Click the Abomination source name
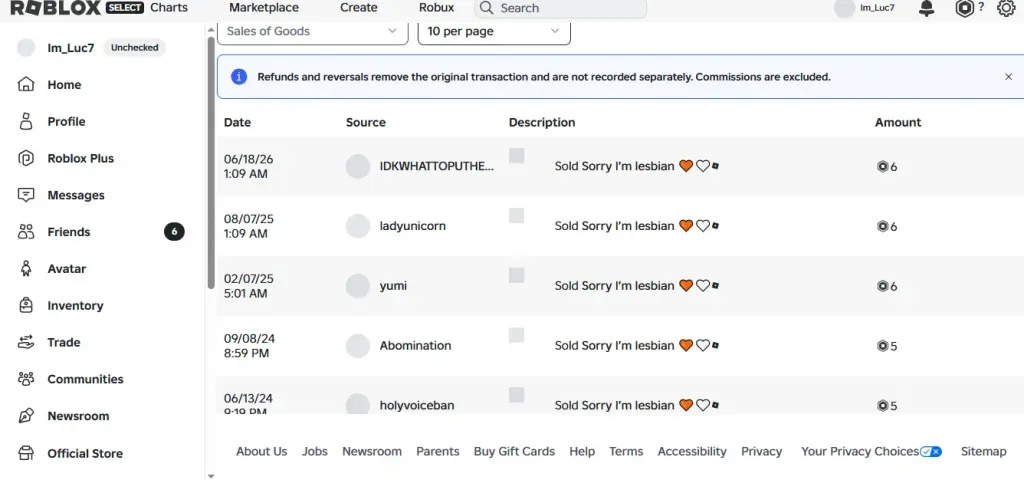Image resolution: width=1024 pixels, height=480 pixels. point(415,345)
